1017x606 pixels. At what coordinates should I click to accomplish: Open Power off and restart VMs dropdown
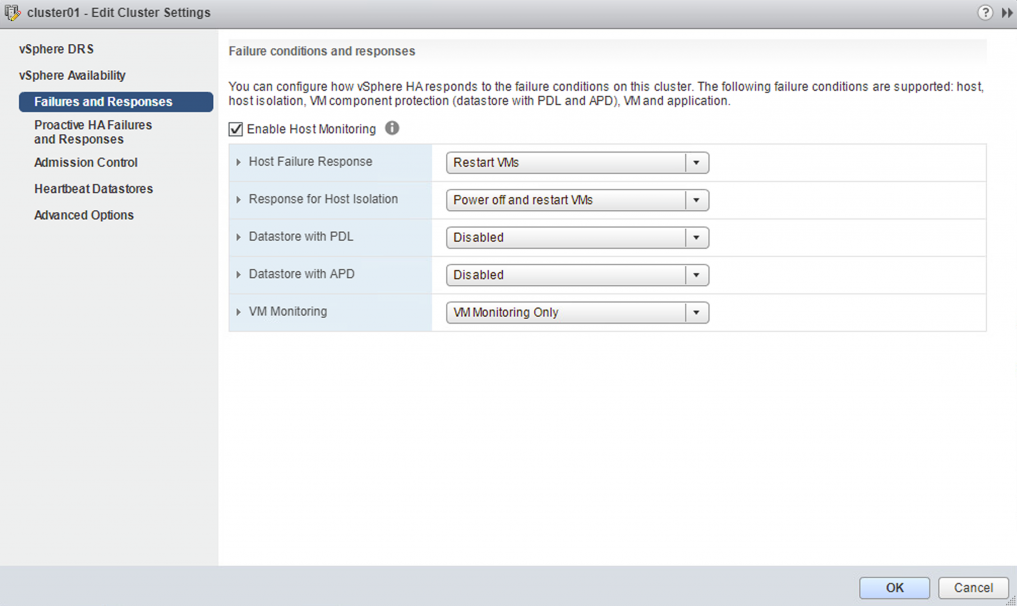pos(577,200)
